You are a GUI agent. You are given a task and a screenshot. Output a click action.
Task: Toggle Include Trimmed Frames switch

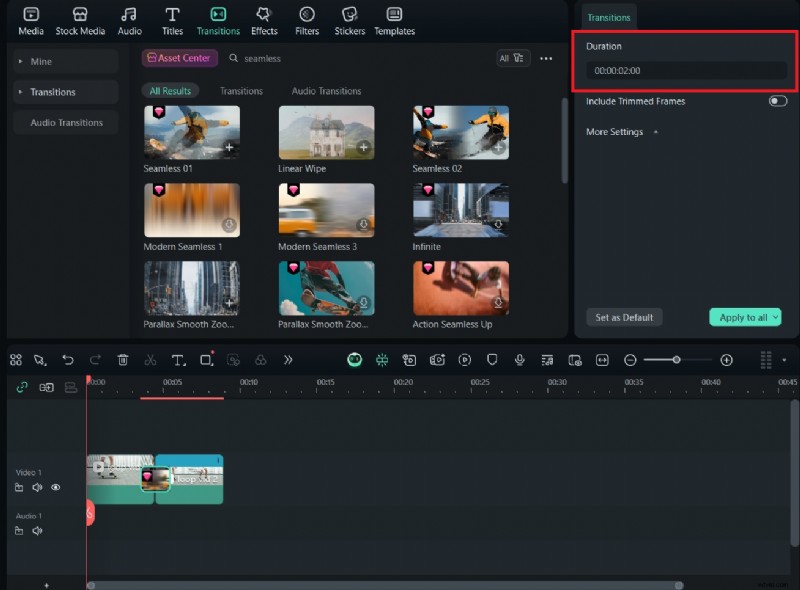coord(777,101)
